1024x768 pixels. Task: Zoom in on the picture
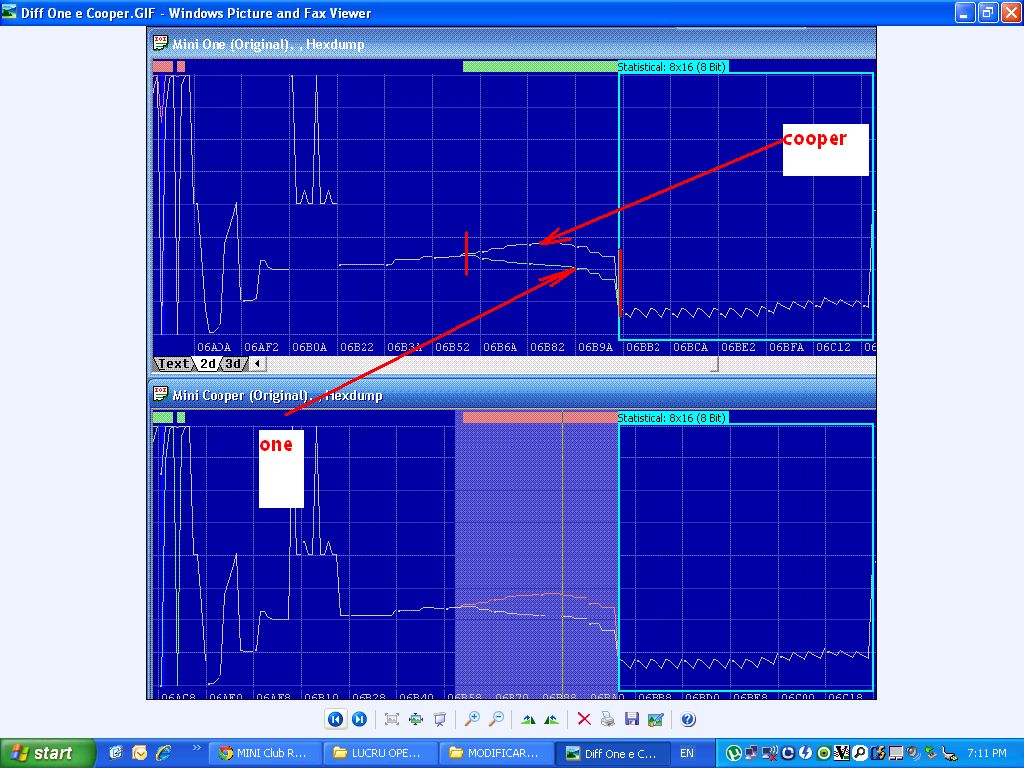472,719
